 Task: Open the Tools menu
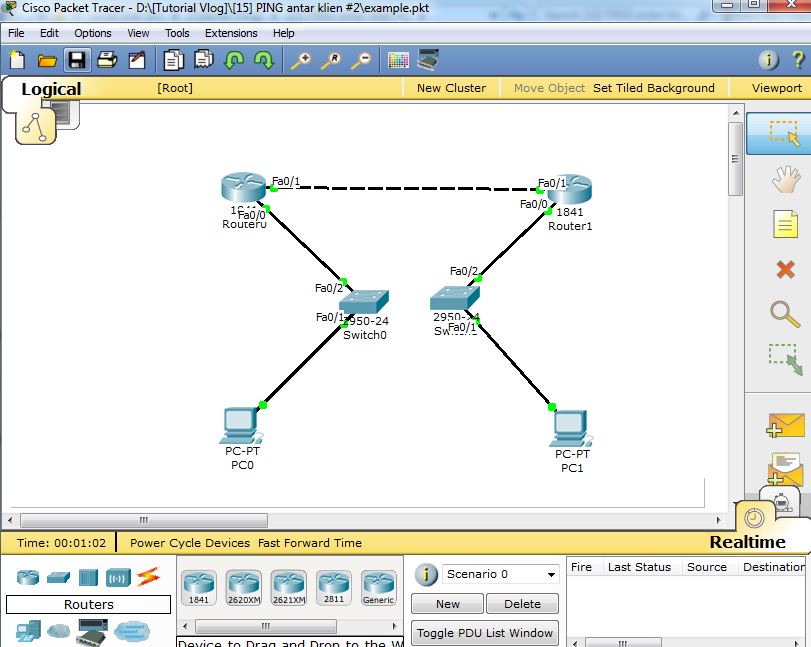click(177, 33)
